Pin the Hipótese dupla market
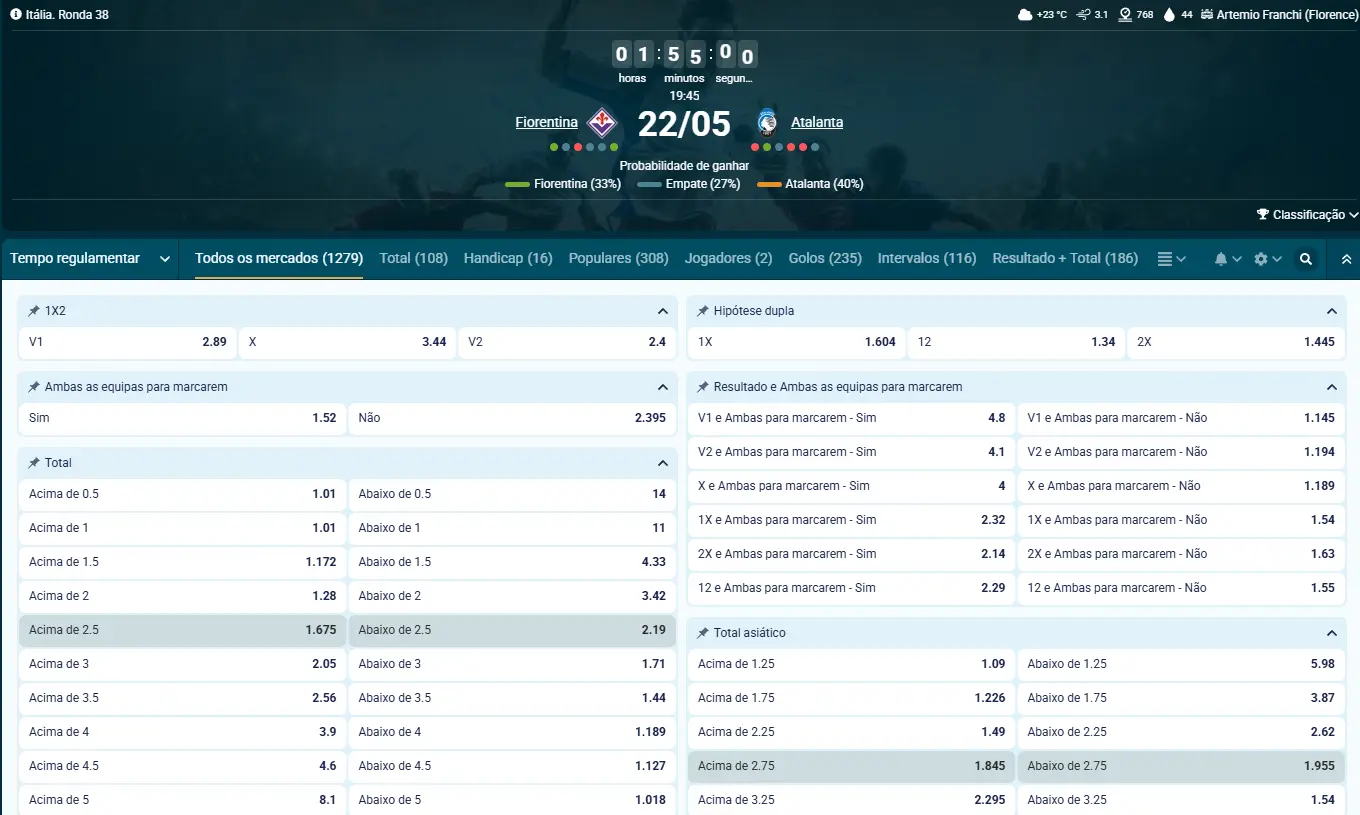Screen dimensions: 1360x815 [x=703, y=311]
